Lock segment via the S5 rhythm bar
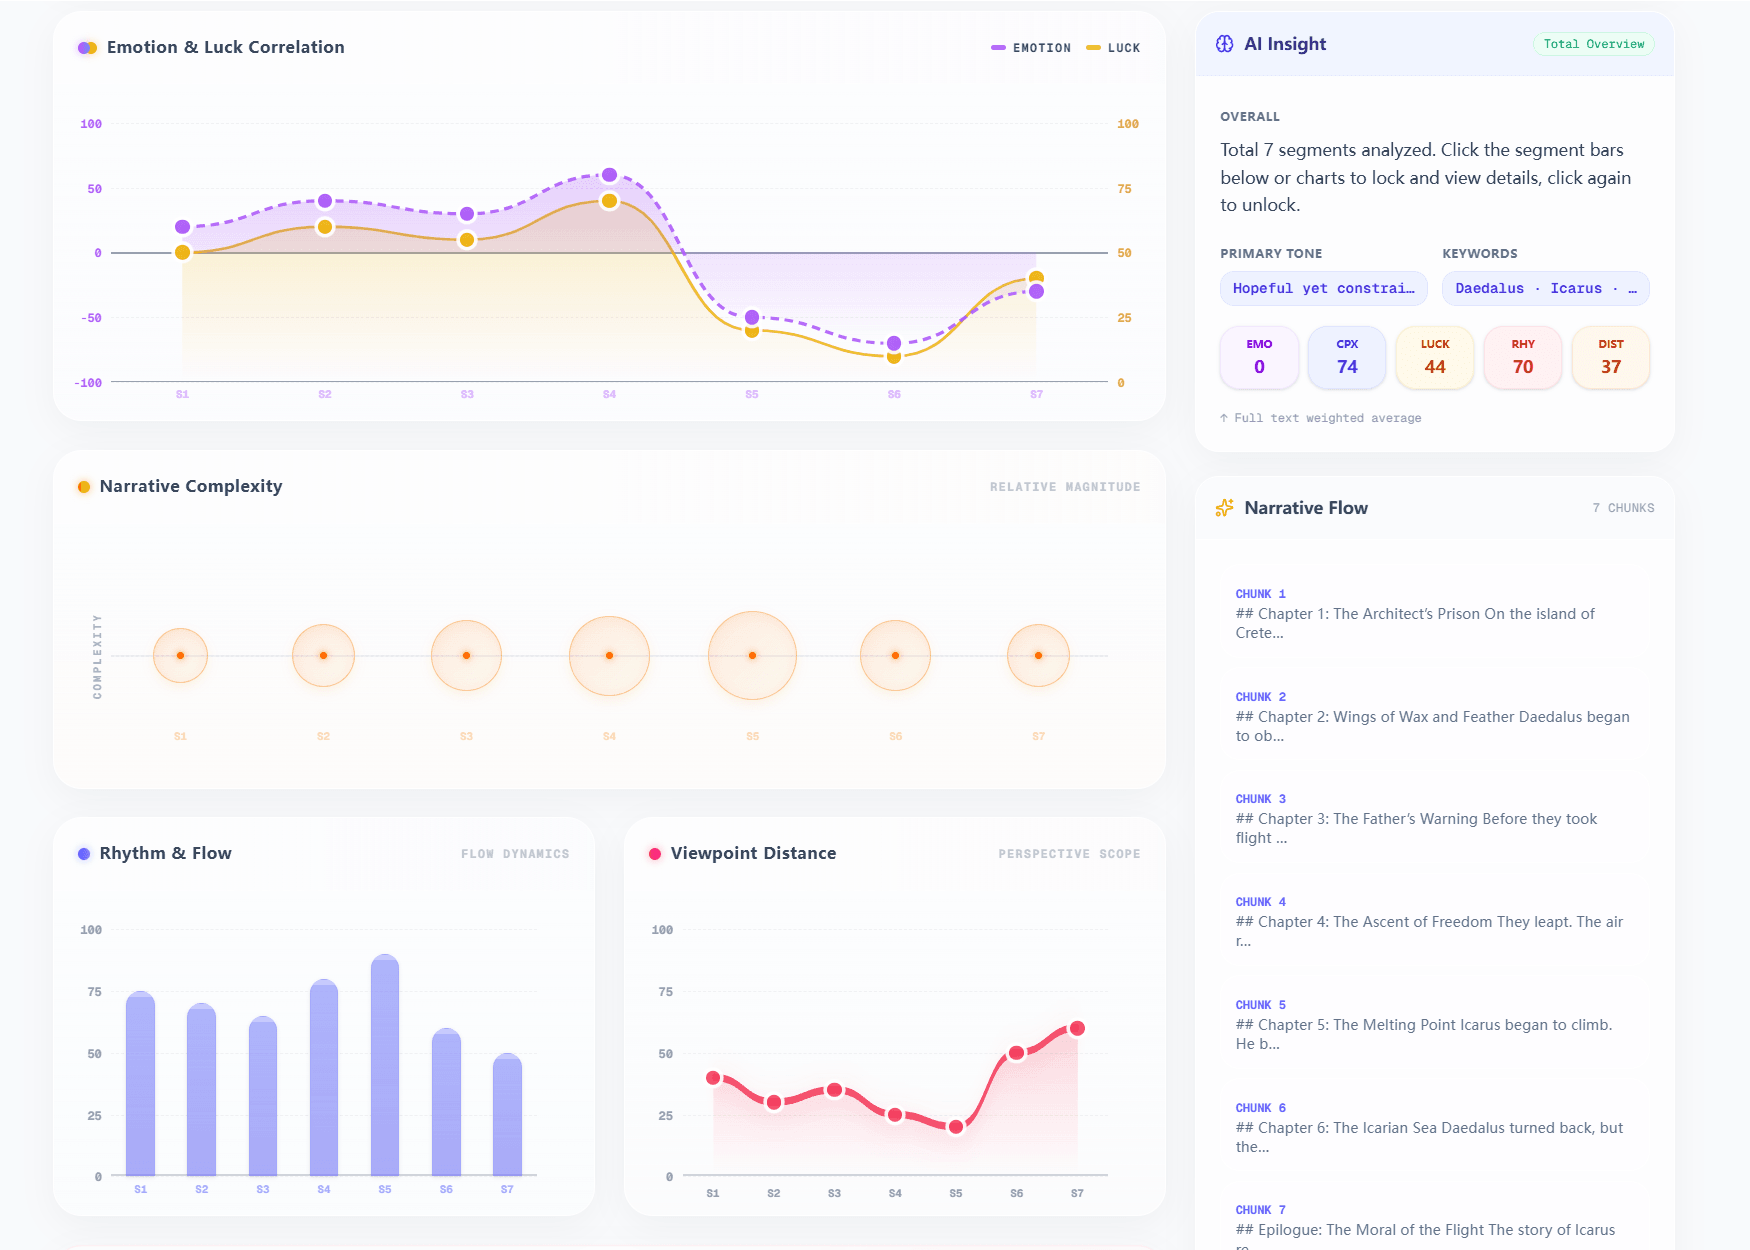Image resolution: width=1750 pixels, height=1250 pixels. 385,1066
